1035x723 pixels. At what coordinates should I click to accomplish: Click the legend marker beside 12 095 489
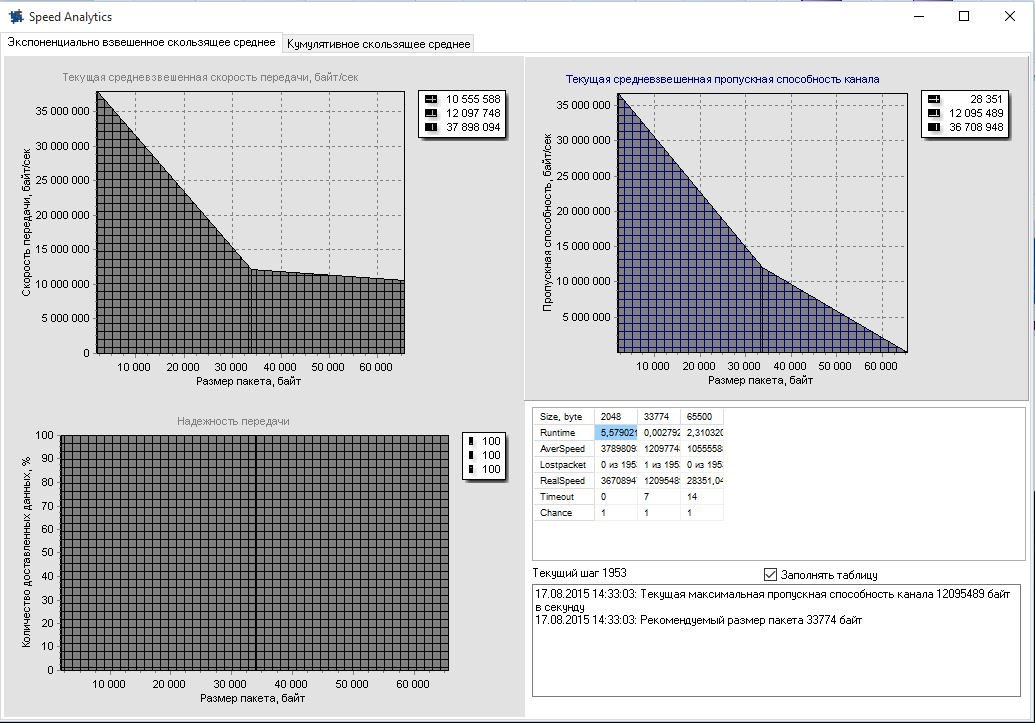[x=934, y=113]
